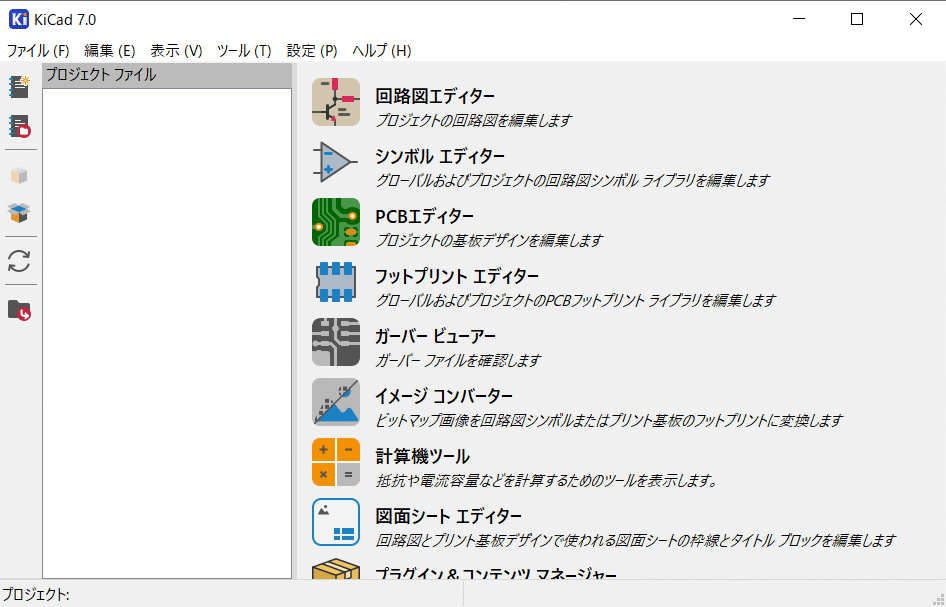Click the unarchive project open-box icon
The image size is (946, 607).
click(x=19, y=213)
